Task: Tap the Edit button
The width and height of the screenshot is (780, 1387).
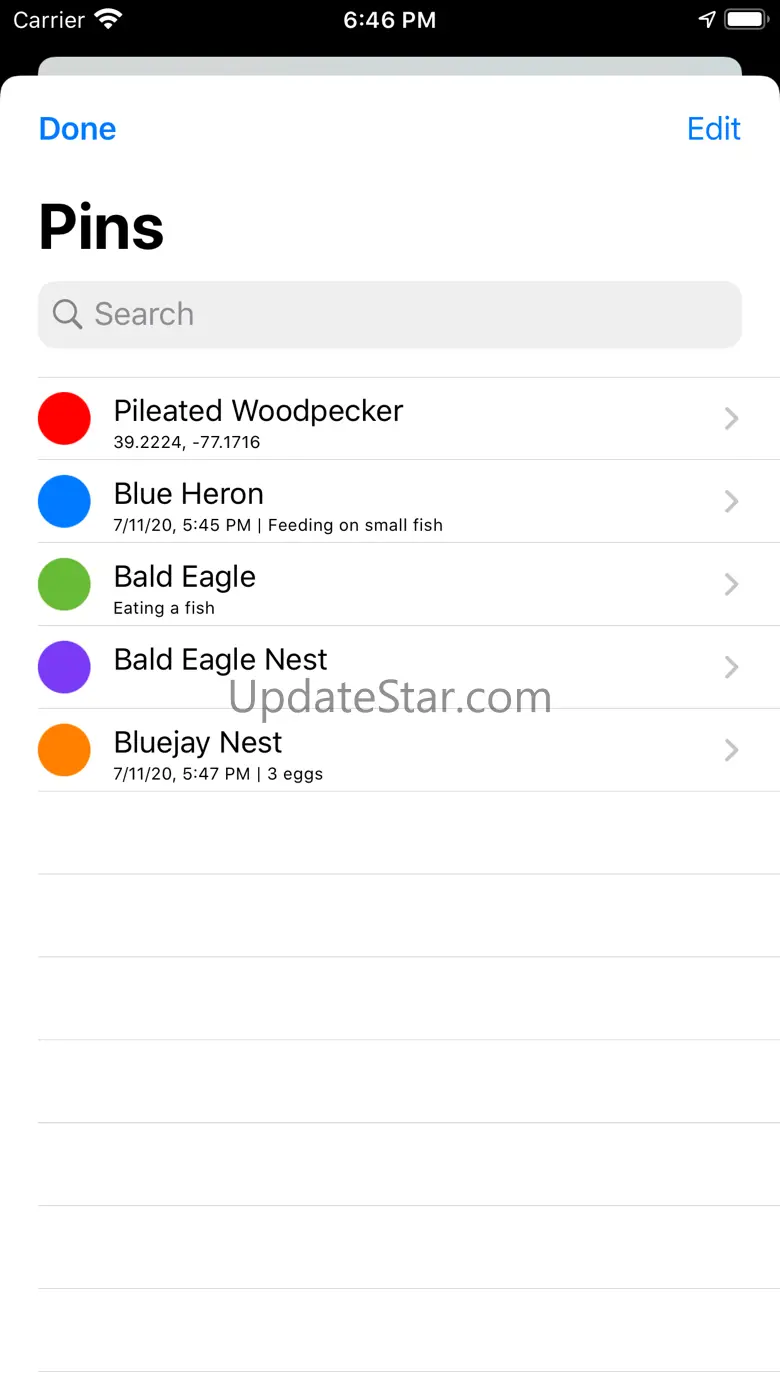Action: [x=713, y=129]
